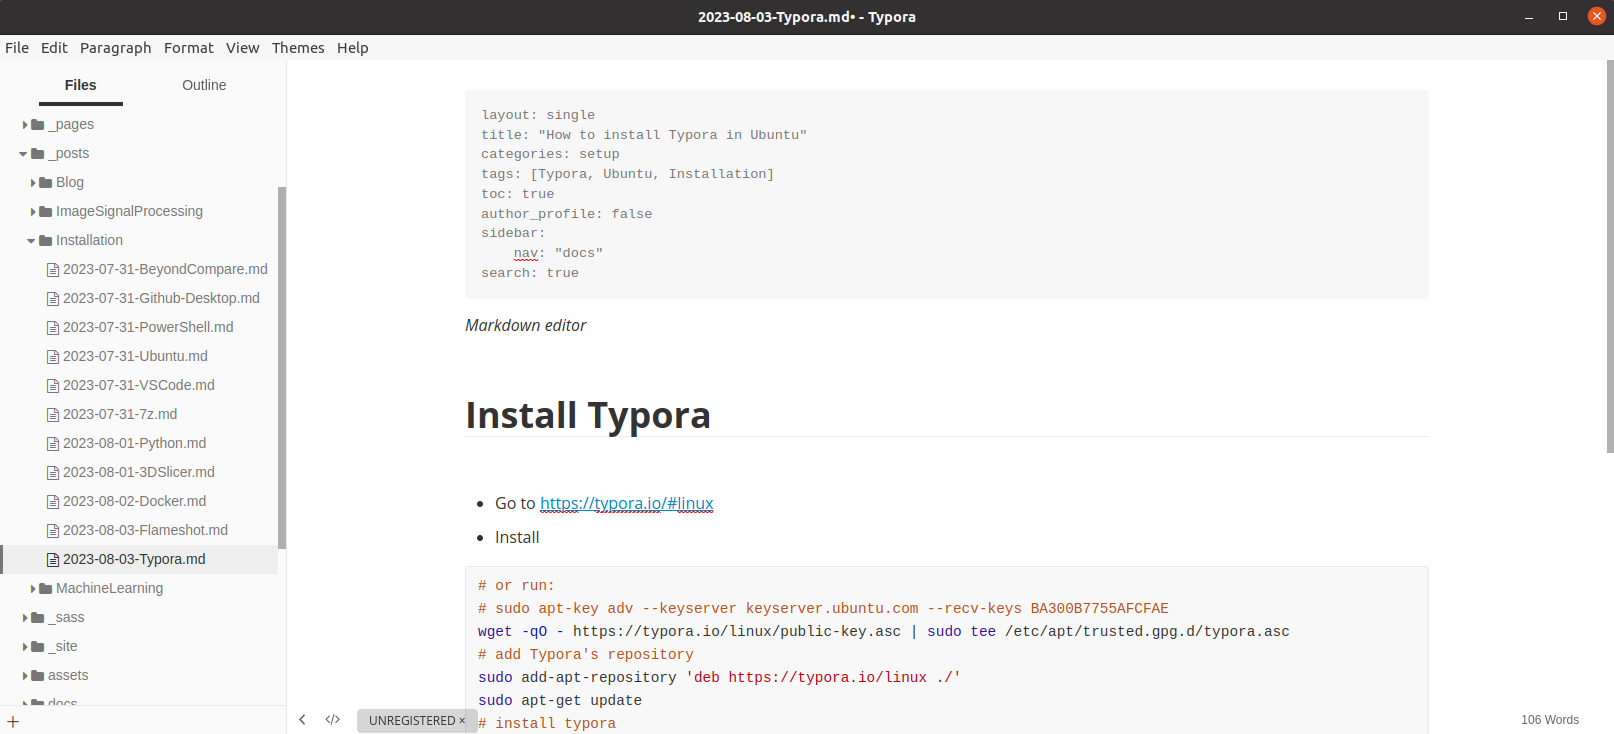This screenshot has height=734, width=1614.
Task: Click the ImageSignalProcessing folder icon
Action: (46, 211)
